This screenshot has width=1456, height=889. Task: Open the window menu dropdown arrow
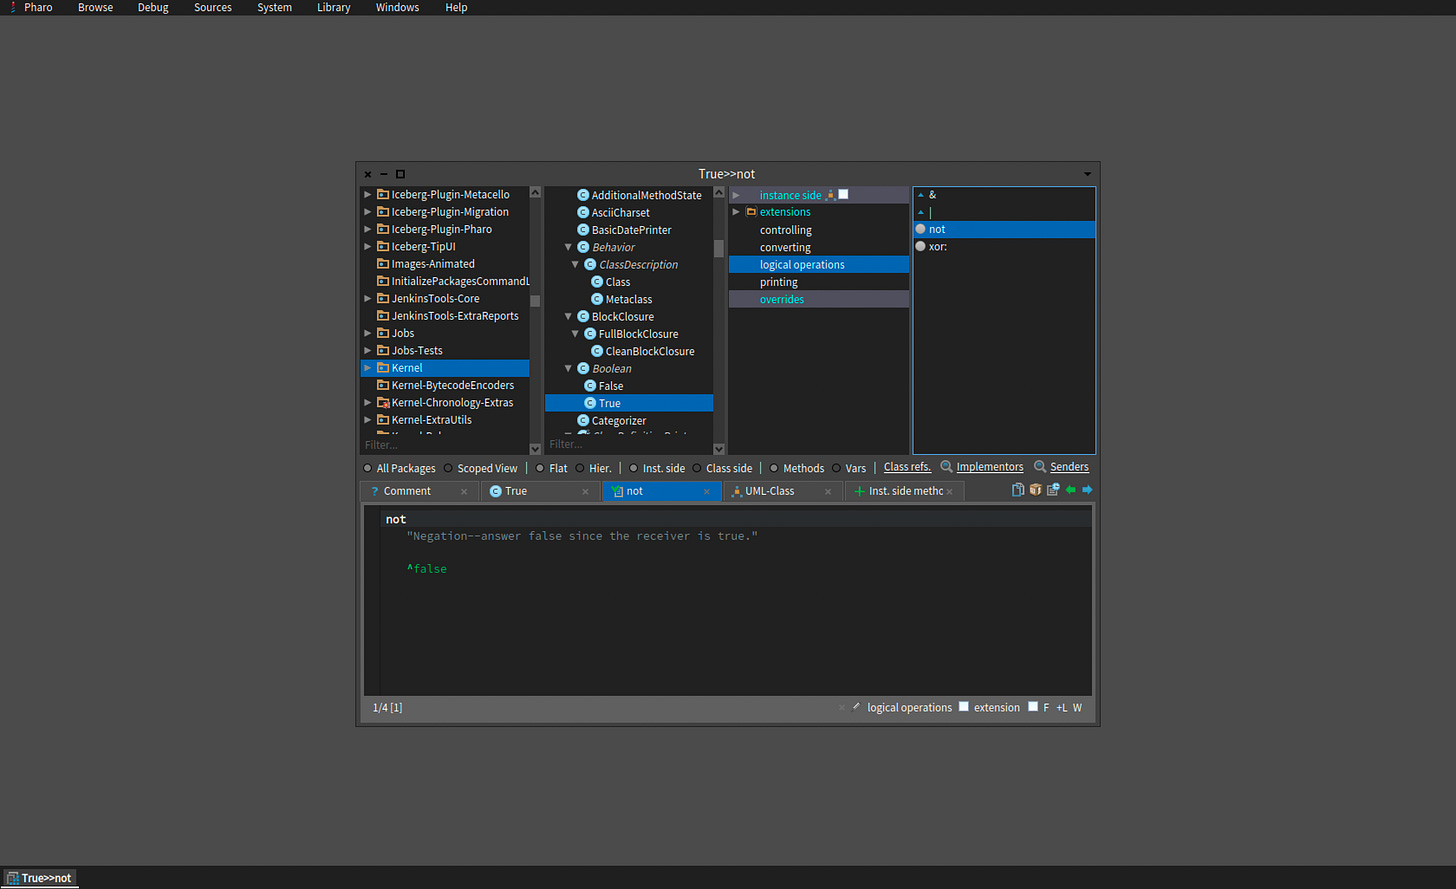click(1088, 174)
